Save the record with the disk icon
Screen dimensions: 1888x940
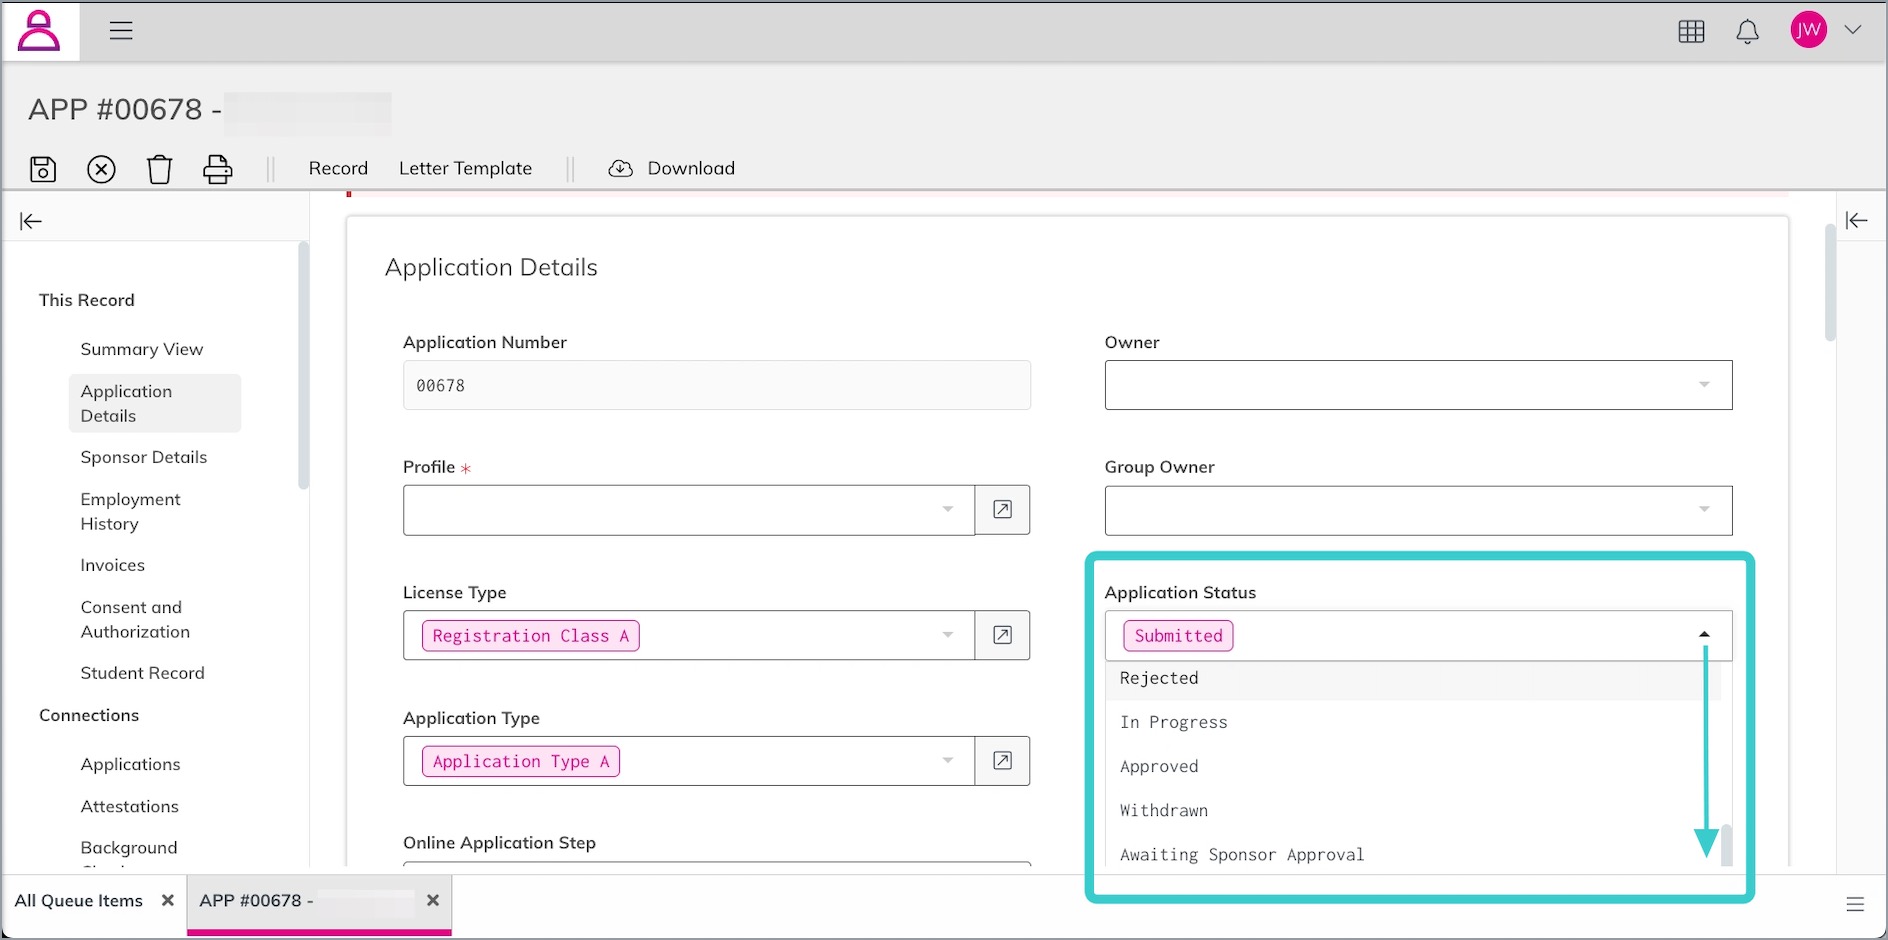43,169
